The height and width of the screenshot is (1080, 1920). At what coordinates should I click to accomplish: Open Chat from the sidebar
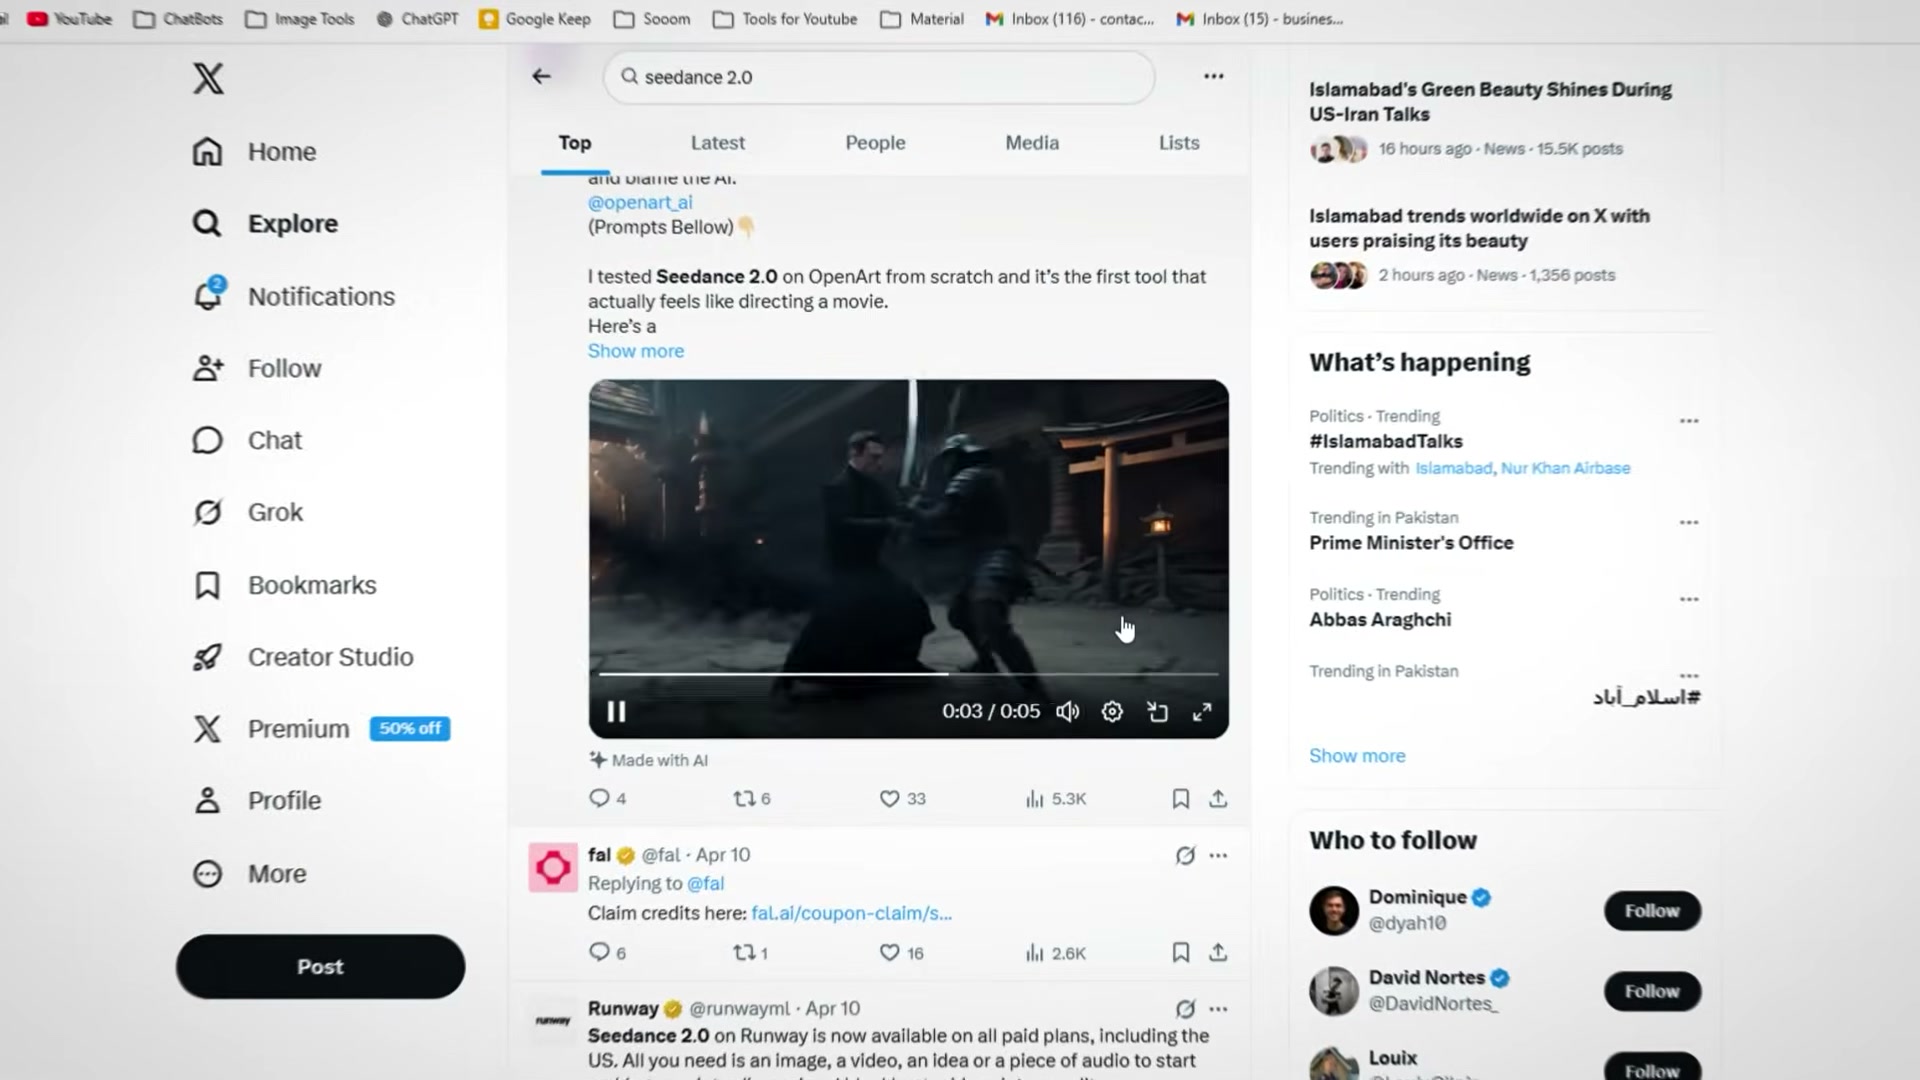pyautogui.click(x=247, y=440)
